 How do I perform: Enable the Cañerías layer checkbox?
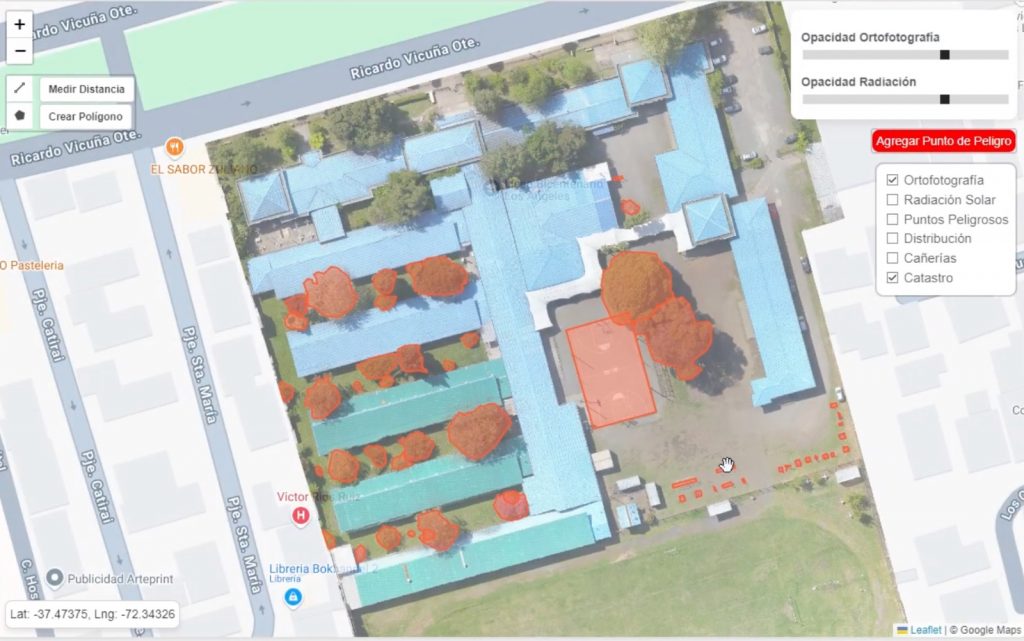point(893,258)
